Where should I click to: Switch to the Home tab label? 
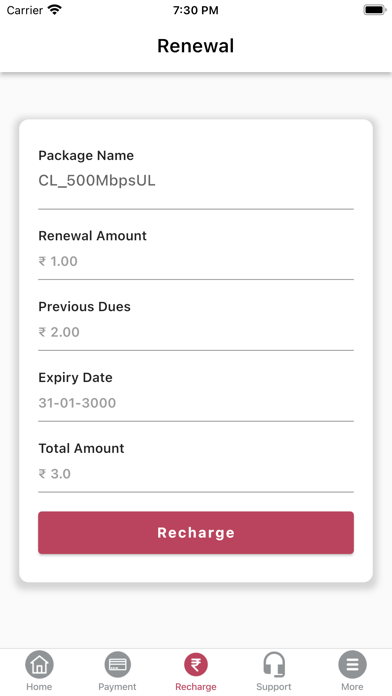[39, 687]
